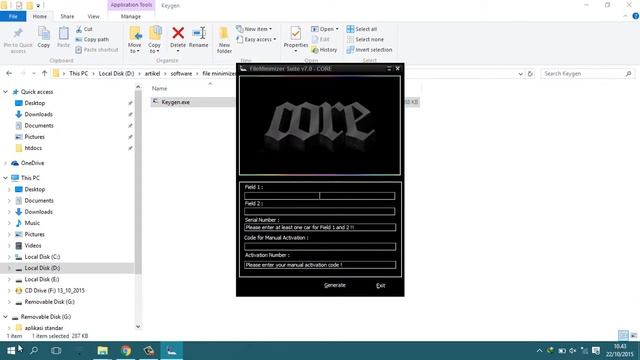Click the Application Tools tab header

click(x=131, y=5)
